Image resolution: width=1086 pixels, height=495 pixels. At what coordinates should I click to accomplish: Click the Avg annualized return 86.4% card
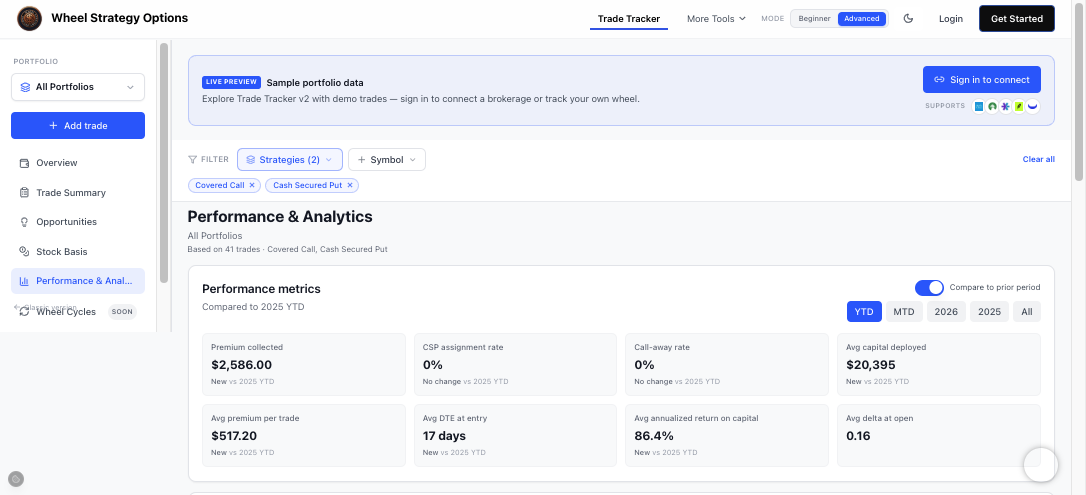point(727,435)
